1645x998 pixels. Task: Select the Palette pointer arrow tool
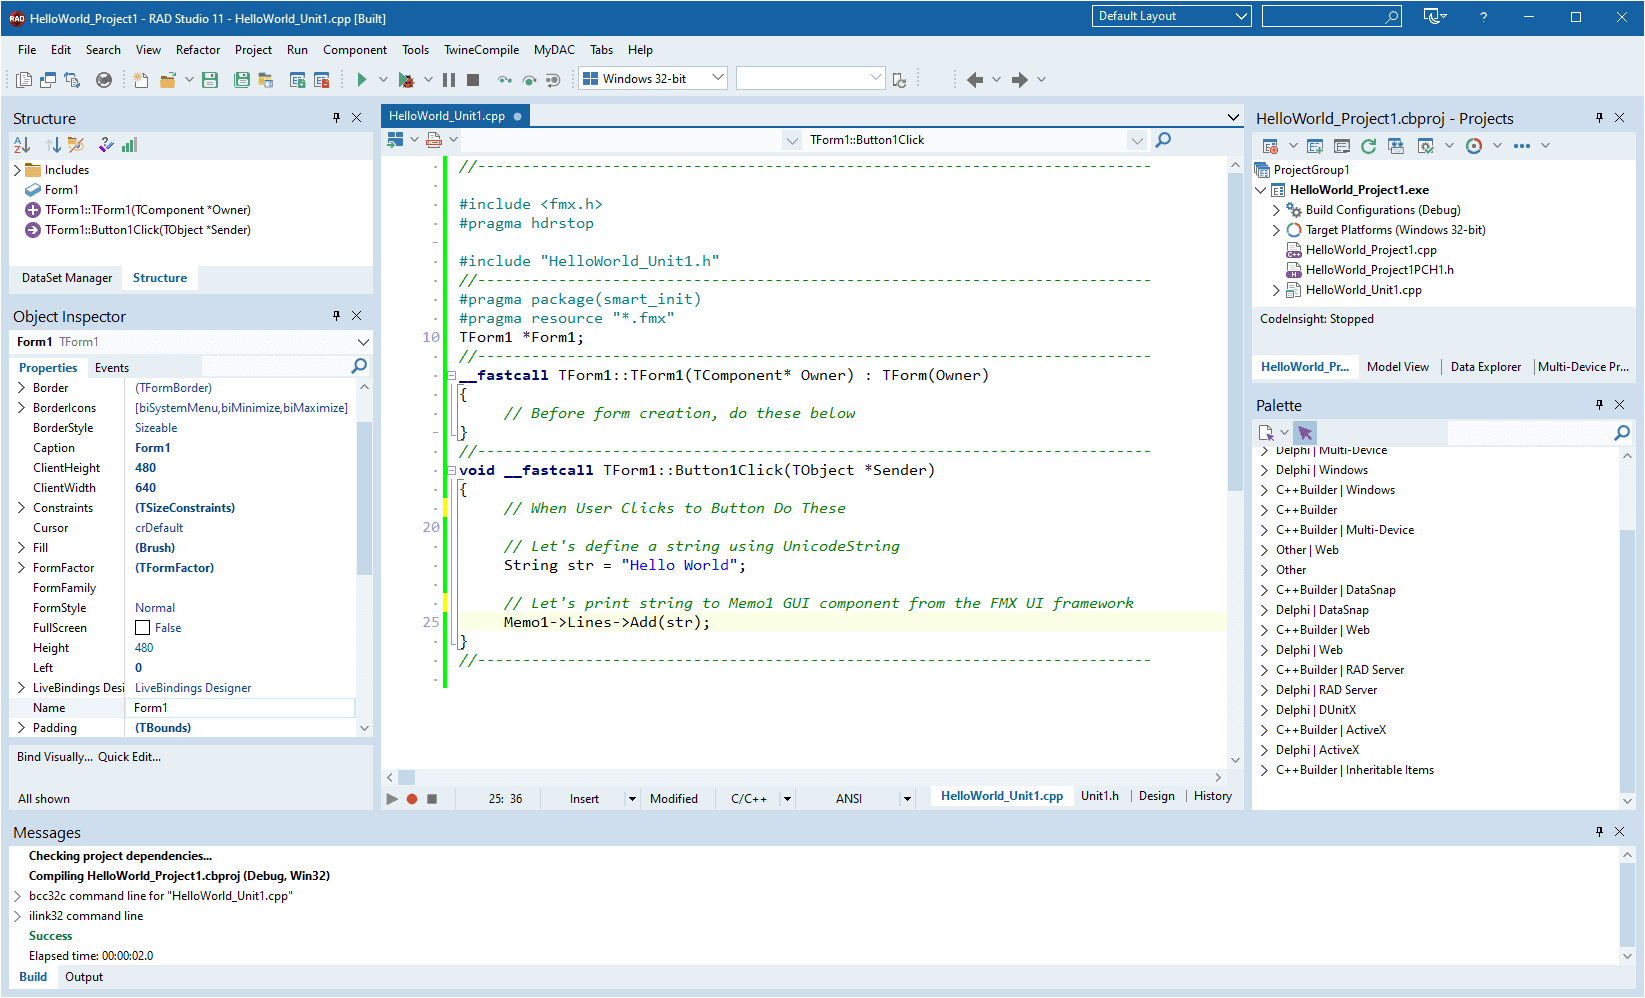(1305, 433)
